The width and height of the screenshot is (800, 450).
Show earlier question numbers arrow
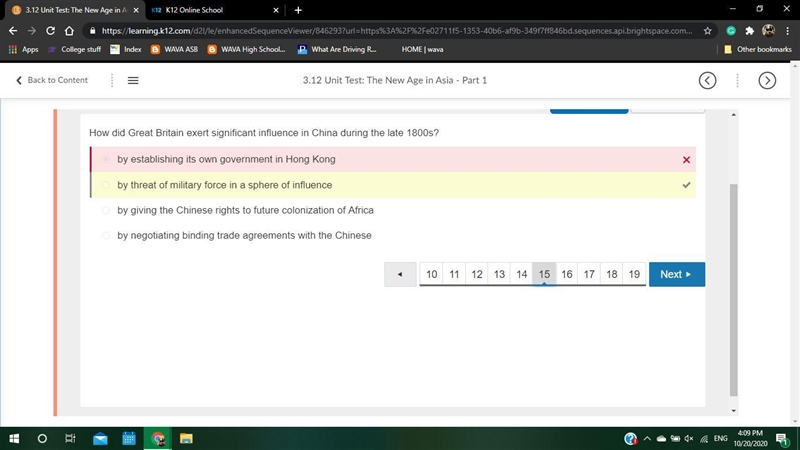400,274
